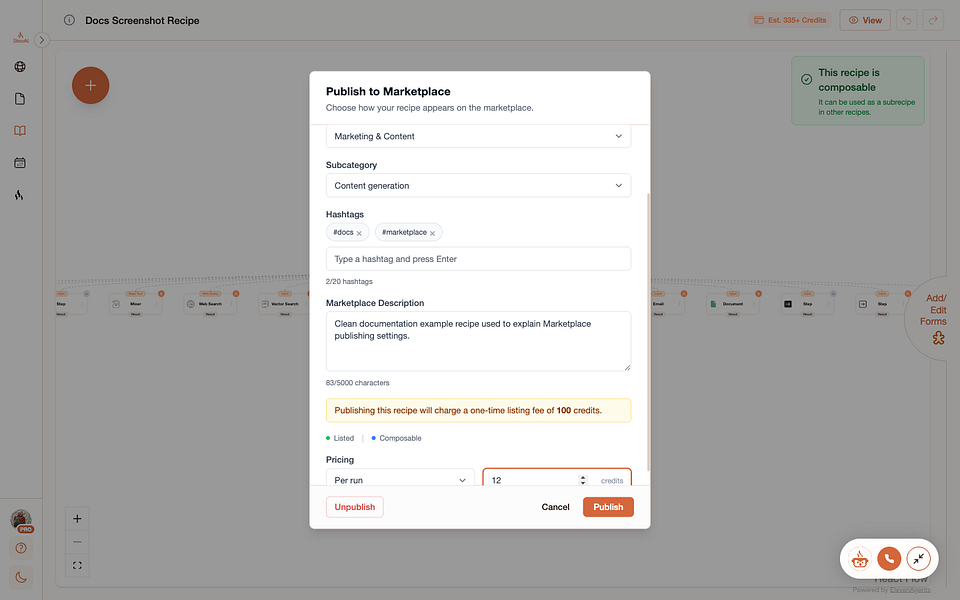The width and height of the screenshot is (960, 600).
Task: Open the calendar icon in sidebar
Action: click(x=20, y=163)
